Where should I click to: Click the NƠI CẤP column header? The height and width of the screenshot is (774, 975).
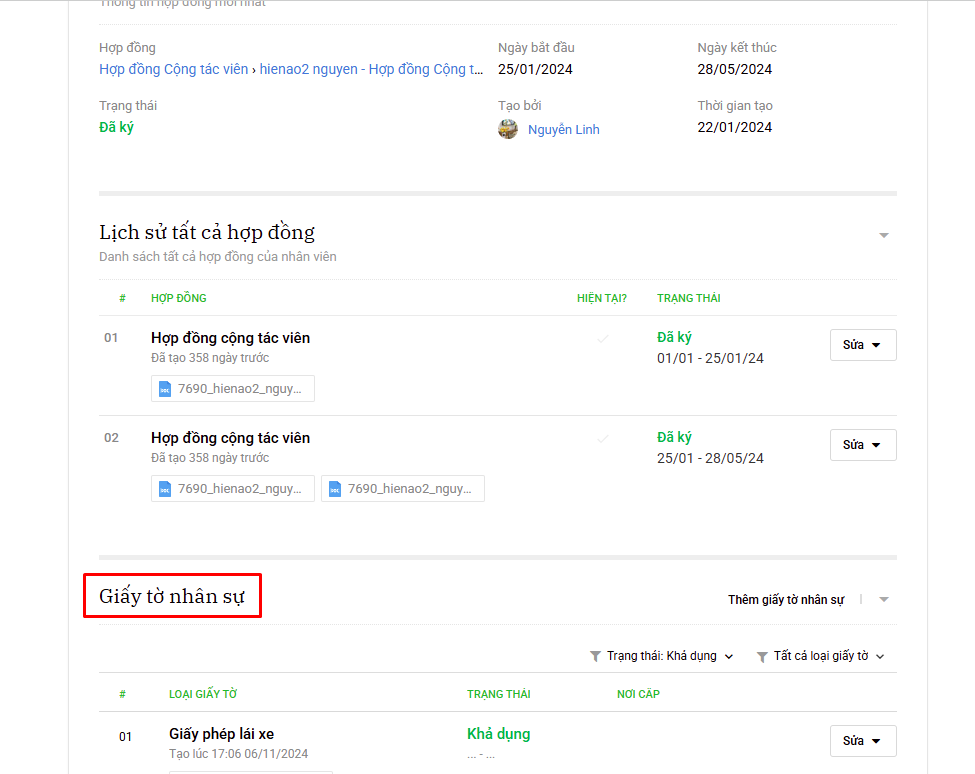click(638, 694)
